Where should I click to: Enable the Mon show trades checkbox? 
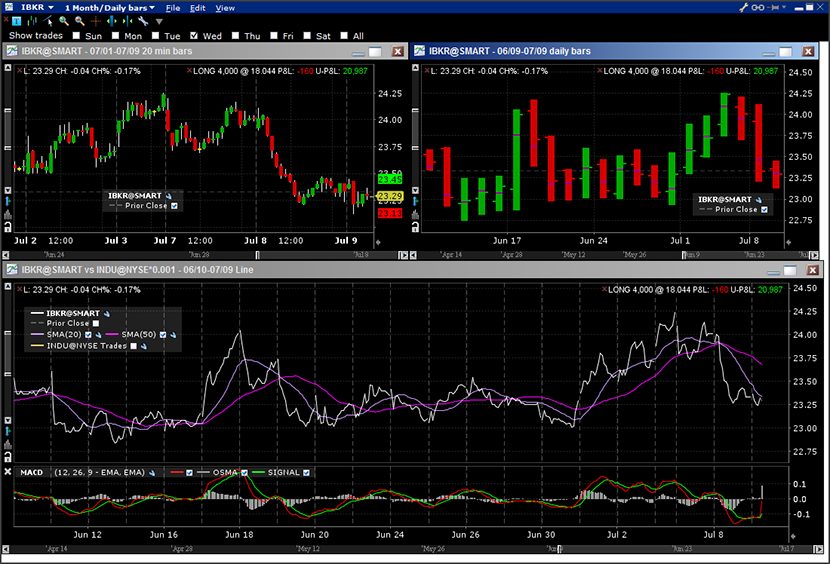pos(115,36)
